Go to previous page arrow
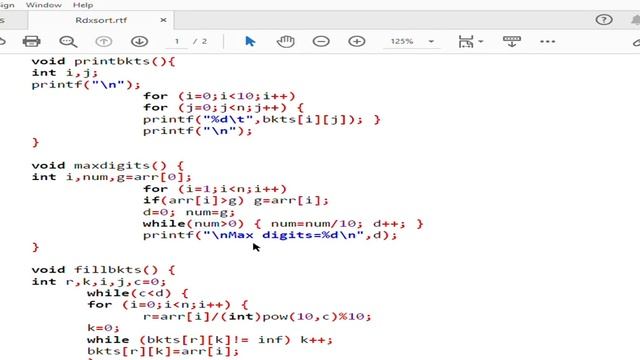640x360 pixels. (104, 41)
